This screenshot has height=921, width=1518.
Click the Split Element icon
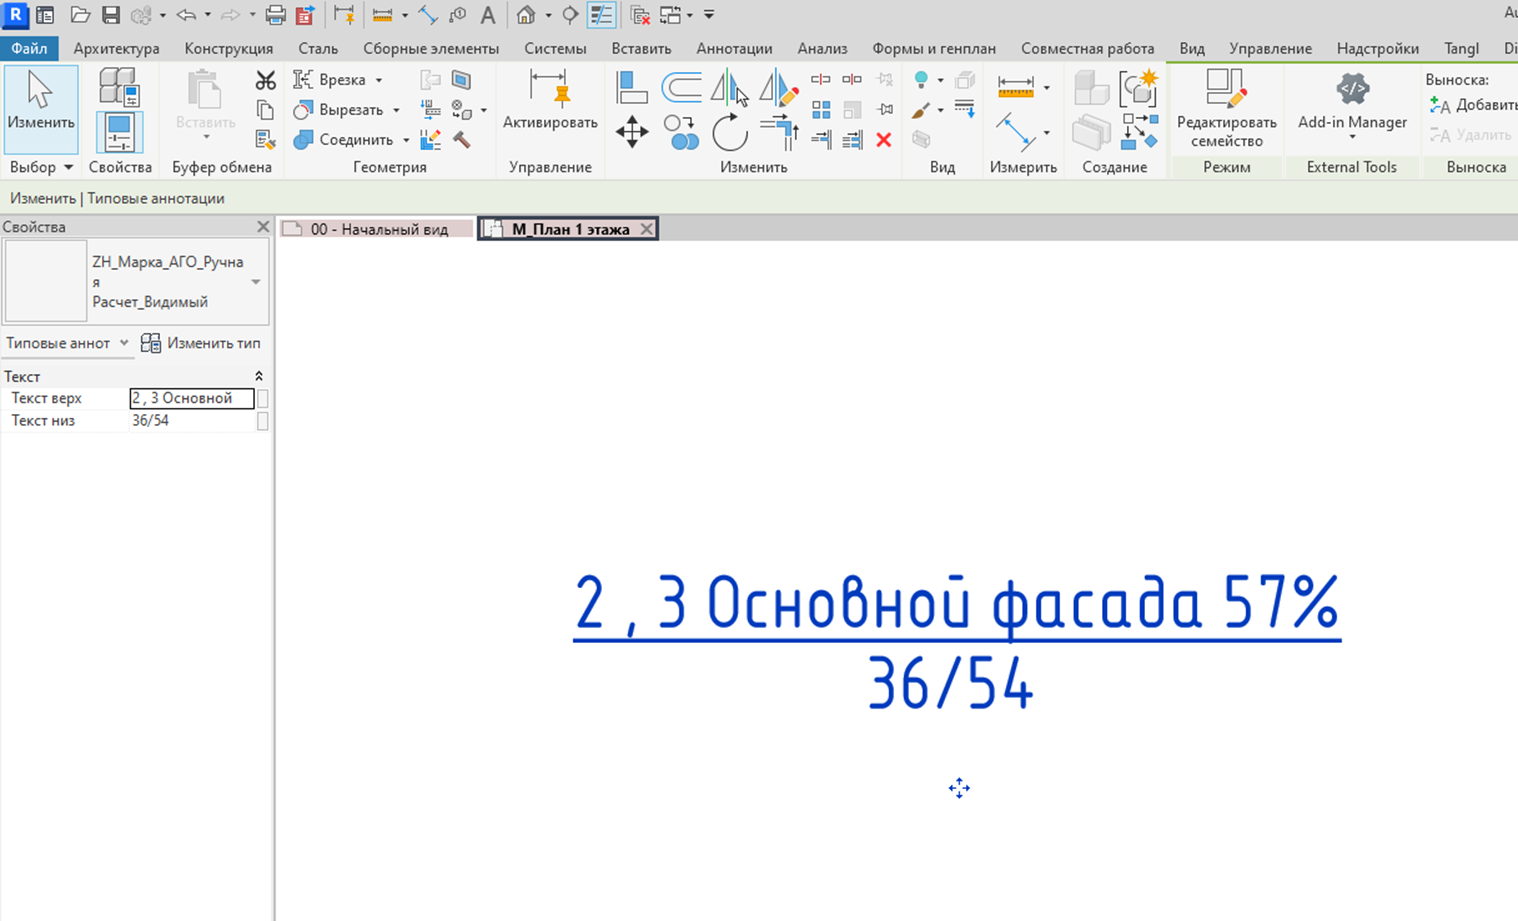(821, 79)
